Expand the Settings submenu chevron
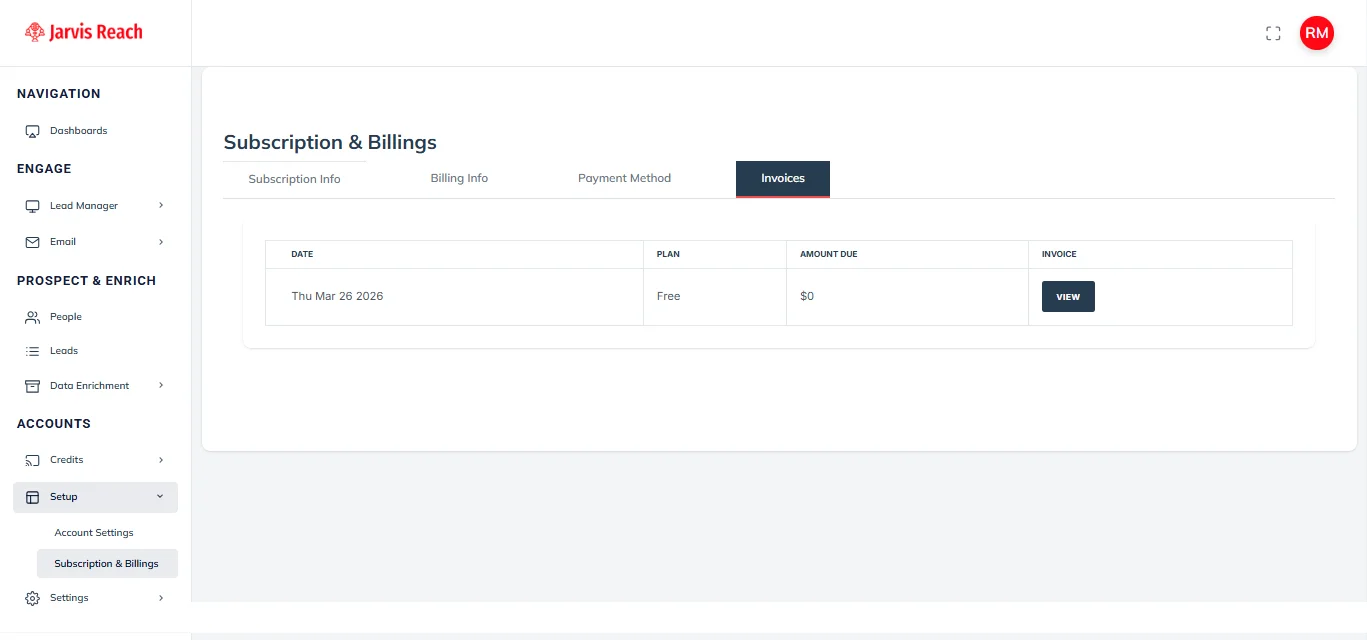1367x640 pixels. tap(161, 597)
